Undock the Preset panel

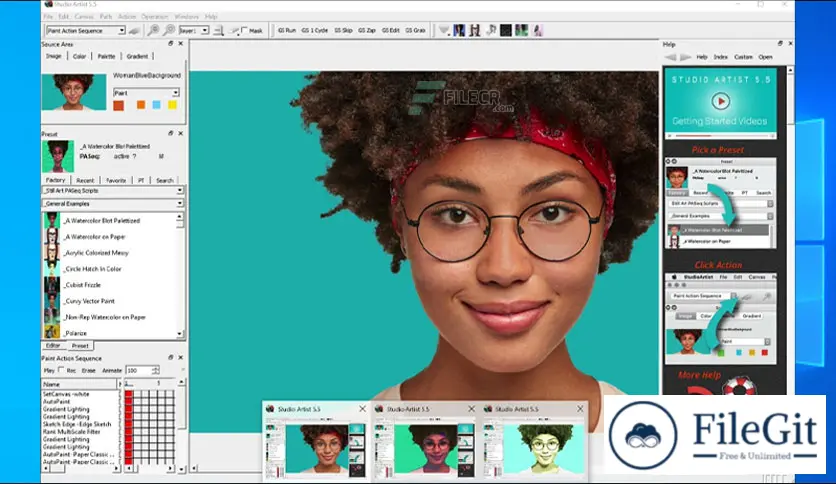(171, 133)
